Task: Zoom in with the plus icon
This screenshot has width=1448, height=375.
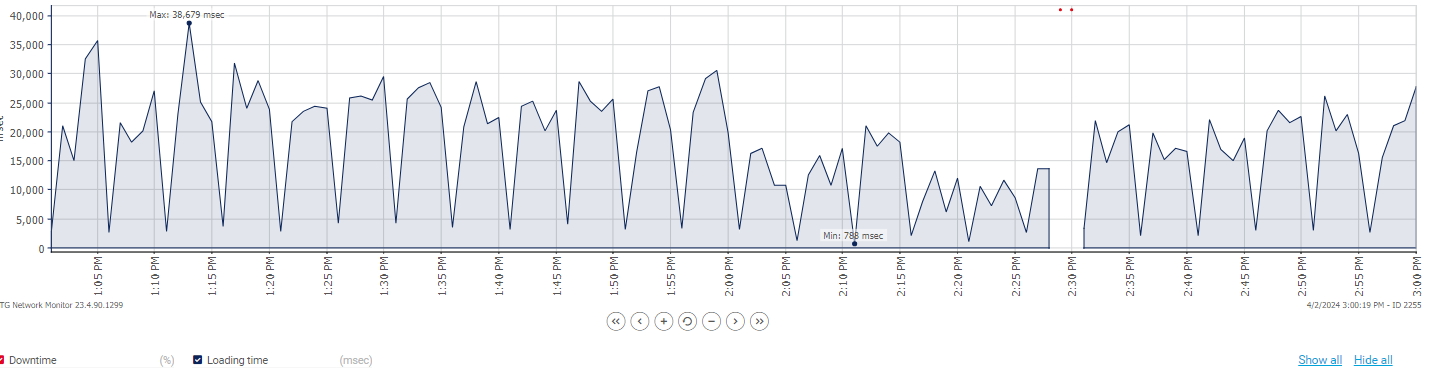Action: click(663, 321)
